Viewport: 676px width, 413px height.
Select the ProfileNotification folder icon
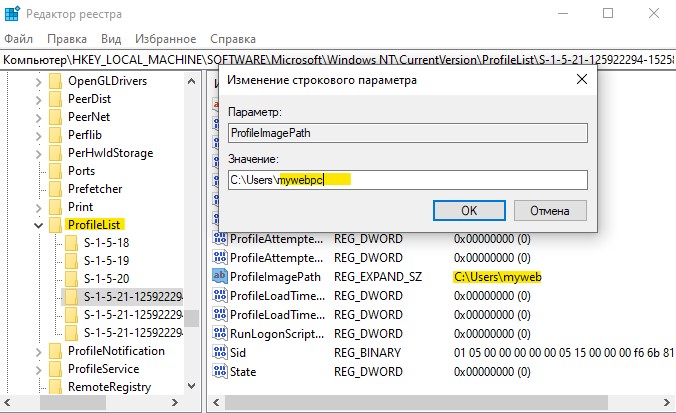coord(56,351)
